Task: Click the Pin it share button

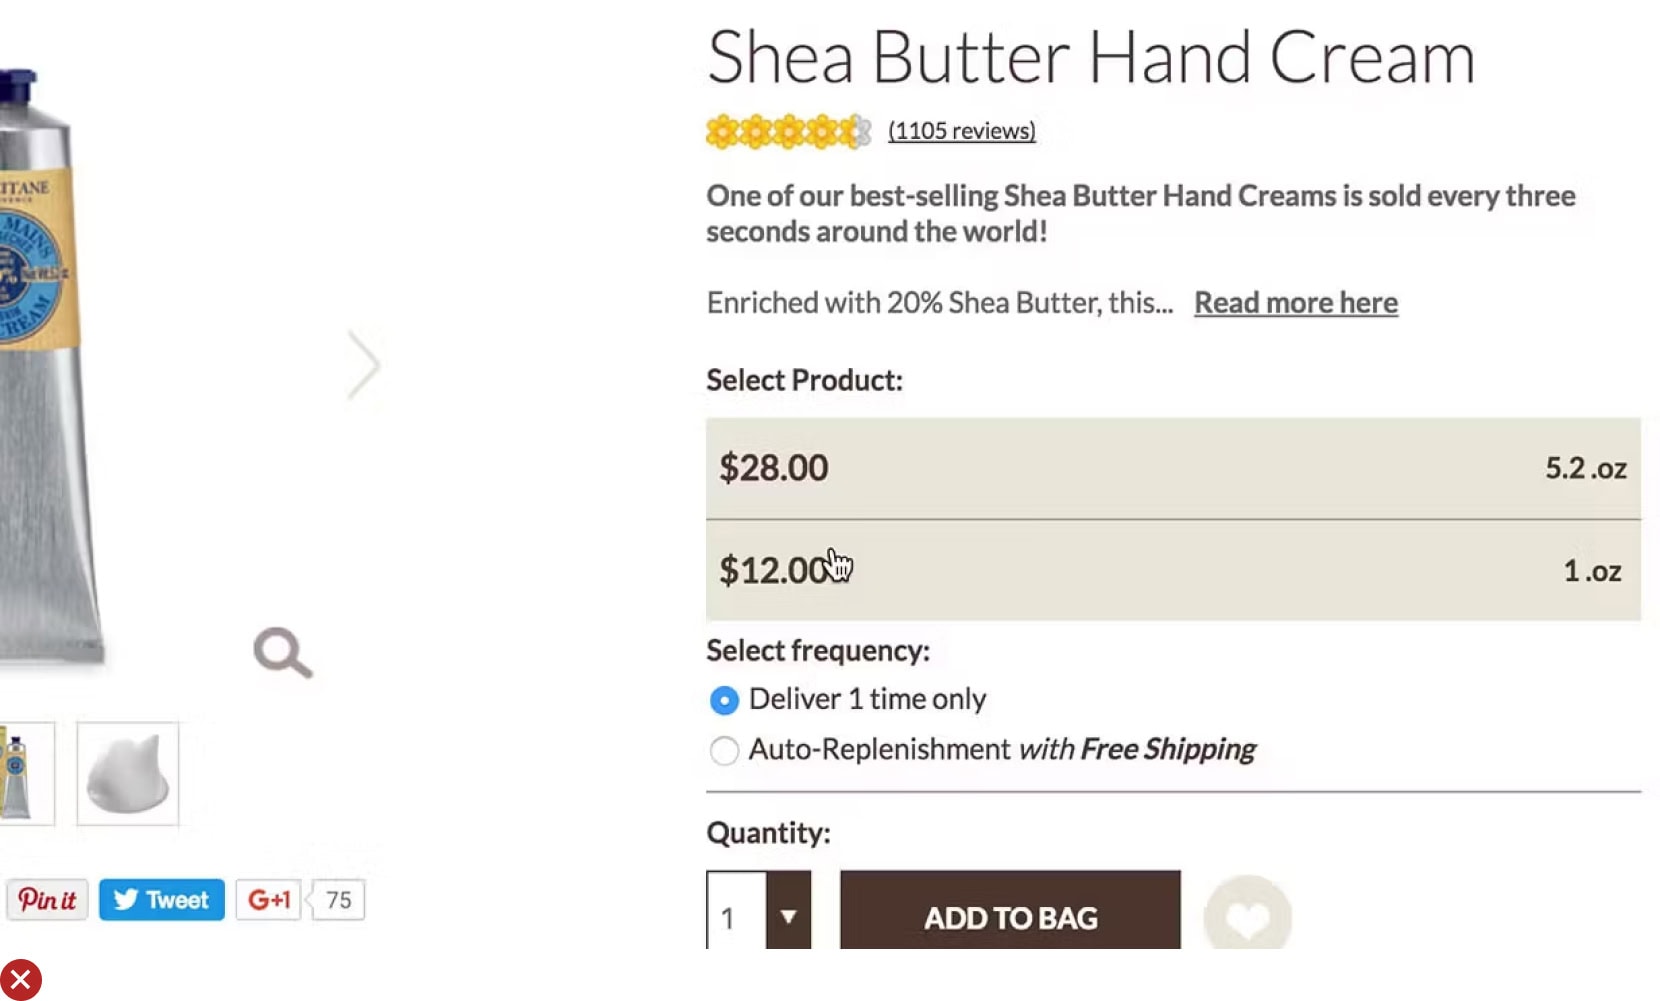Action: point(47,900)
